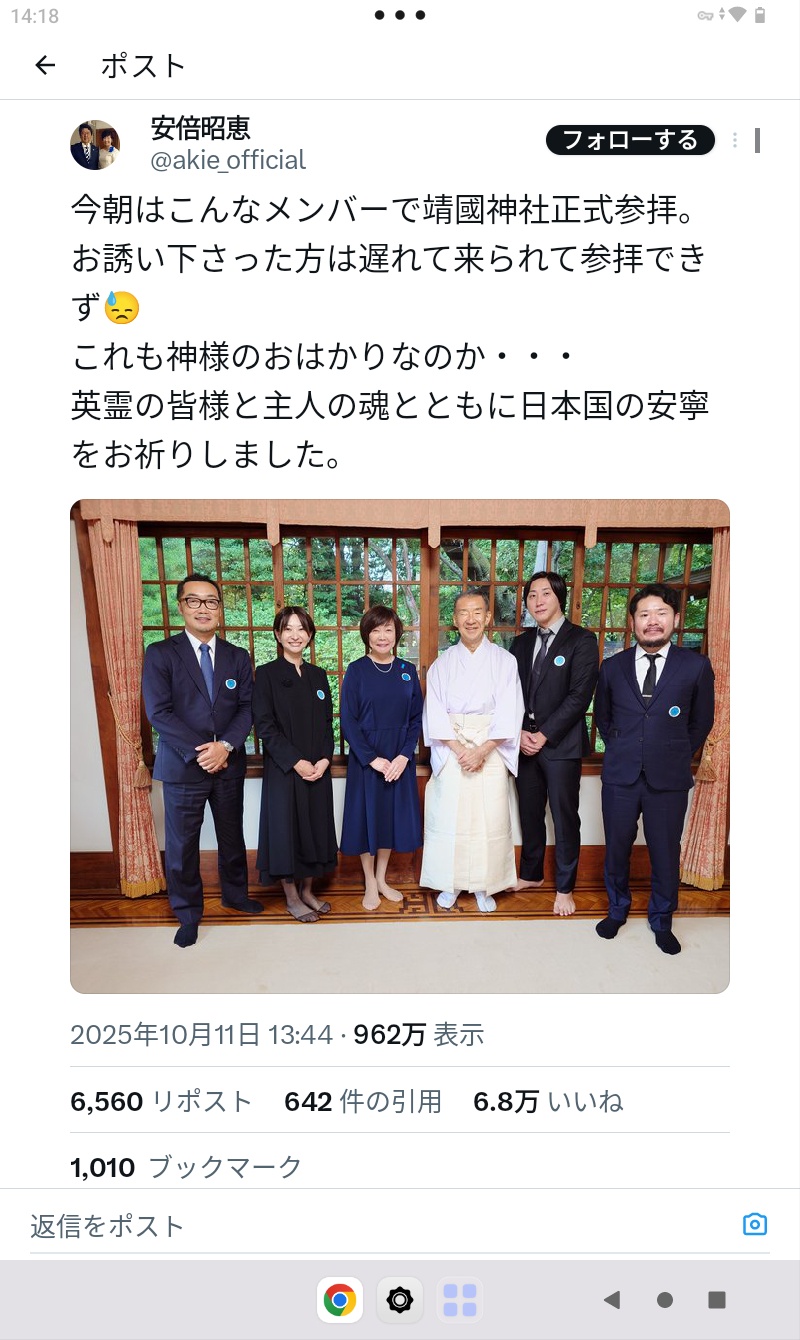View the 6,560 リポスト list
The height and width of the screenshot is (1340, 800).
pyautogui.click(x=161, y=1101)
